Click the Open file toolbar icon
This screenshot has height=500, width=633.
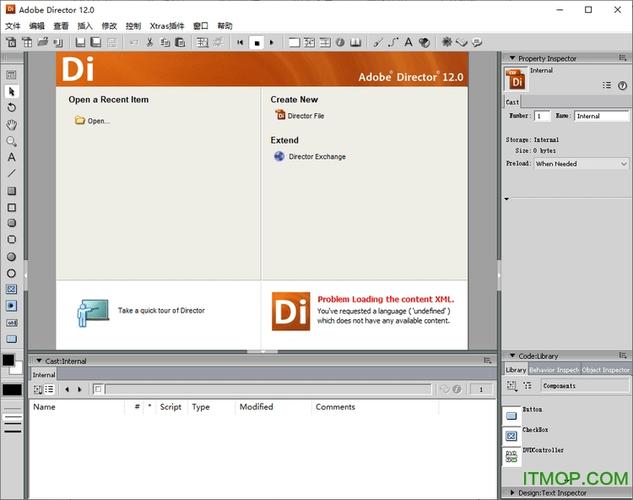point(43,42)
